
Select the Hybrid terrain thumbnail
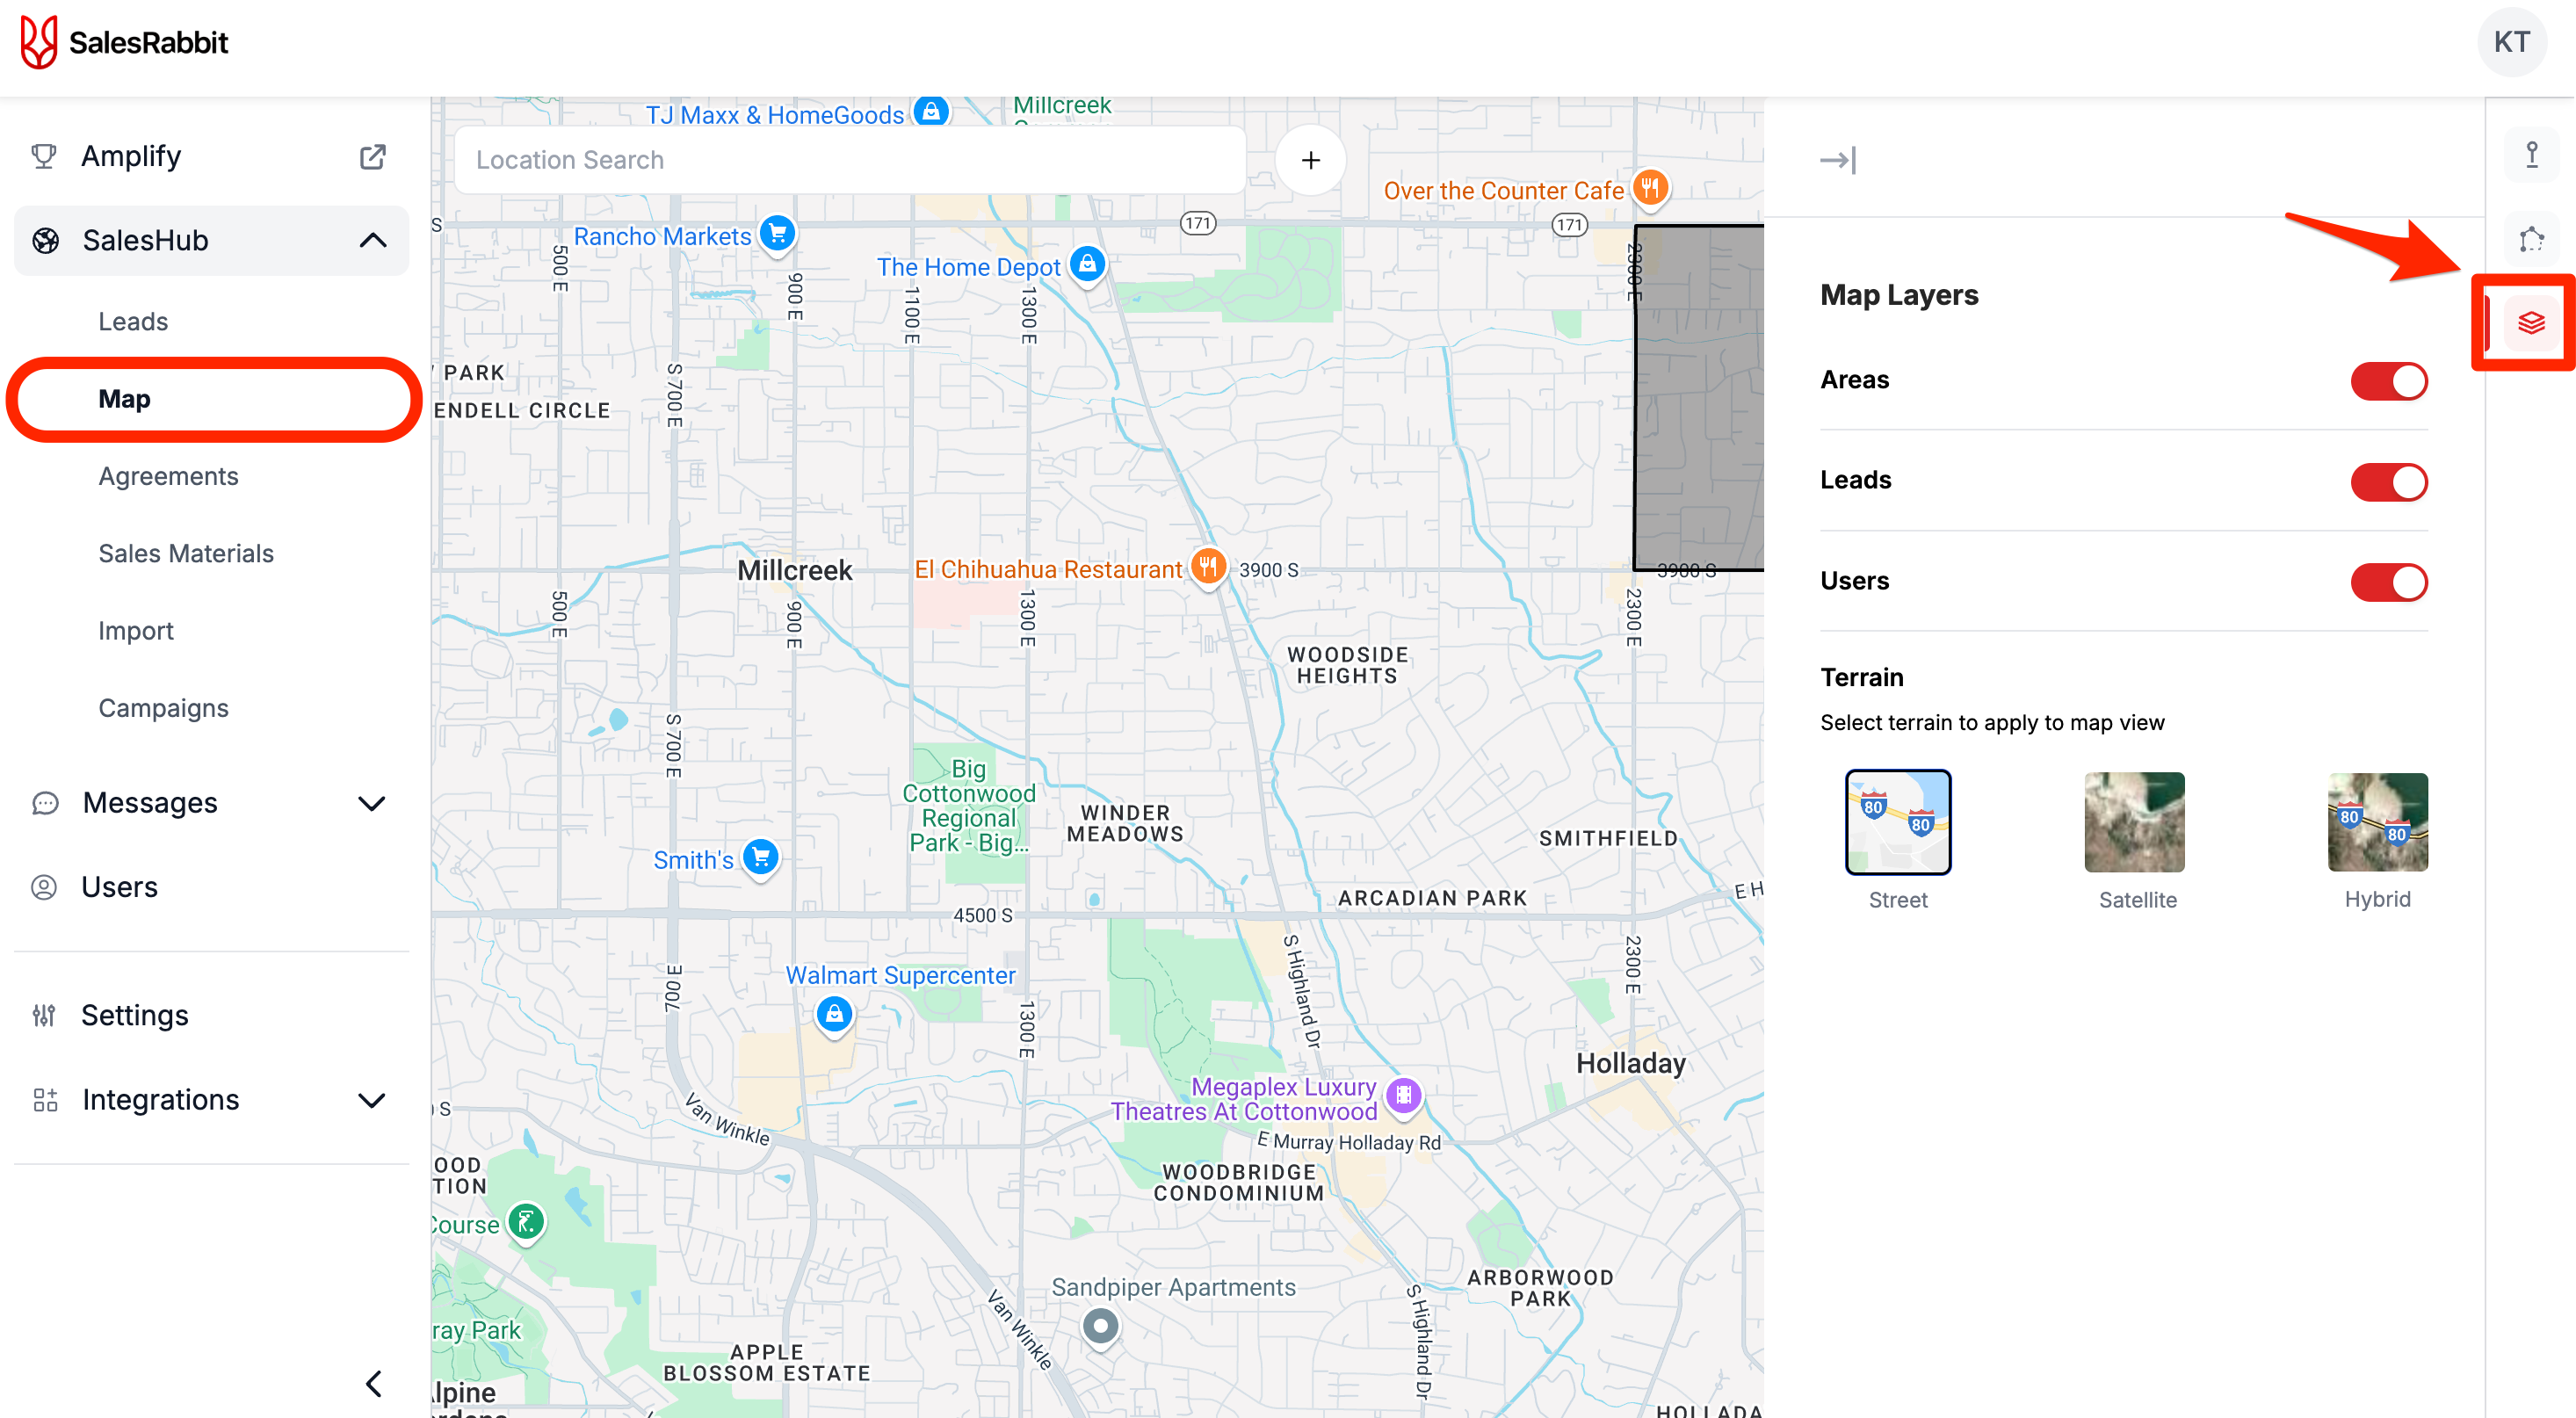[x=2378, y=822]
